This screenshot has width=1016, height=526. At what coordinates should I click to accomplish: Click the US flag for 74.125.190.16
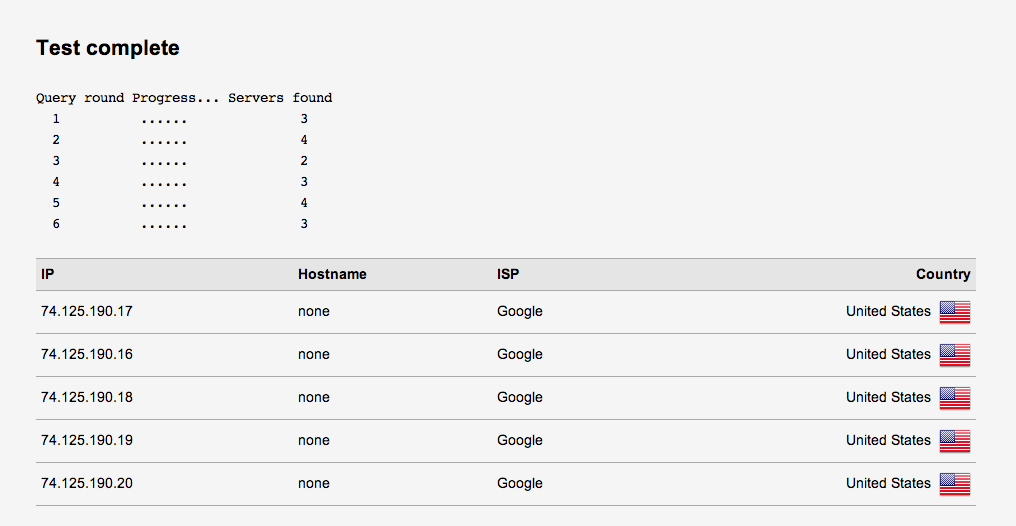[x=954, y=355]
